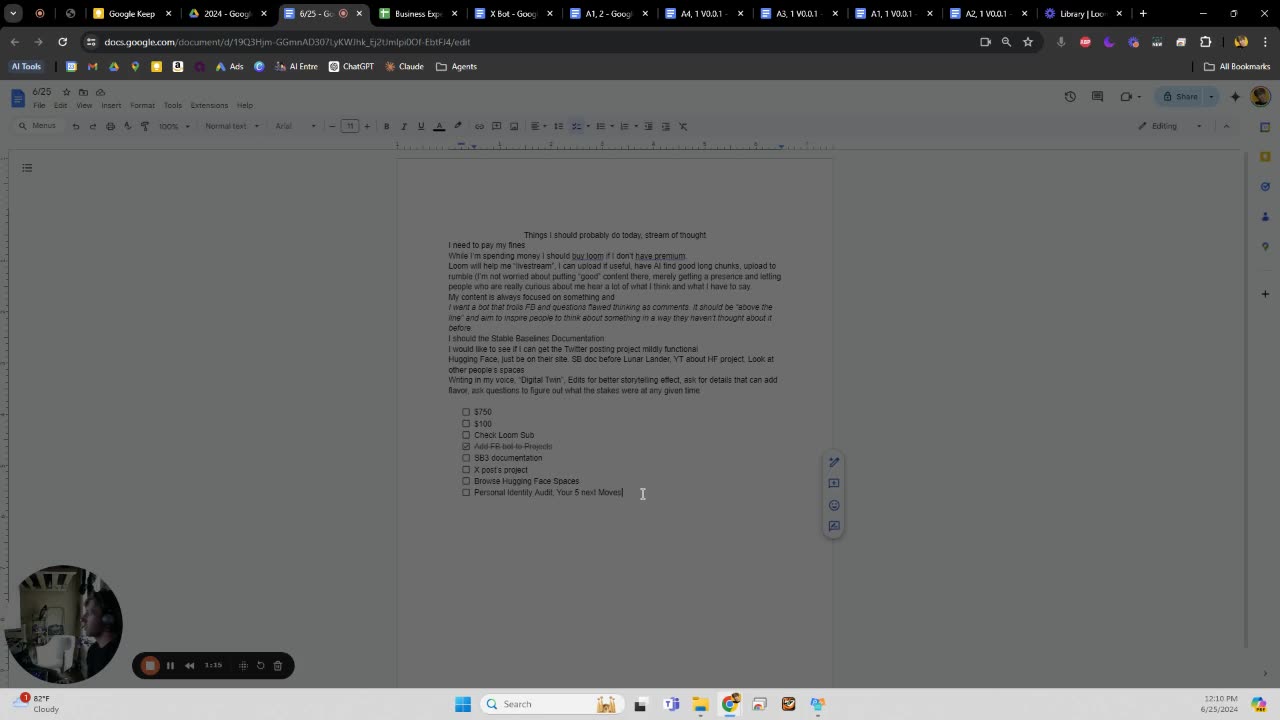Open bulleted list options dropdown arrow
1280x720 pixels.
(611, 126)
